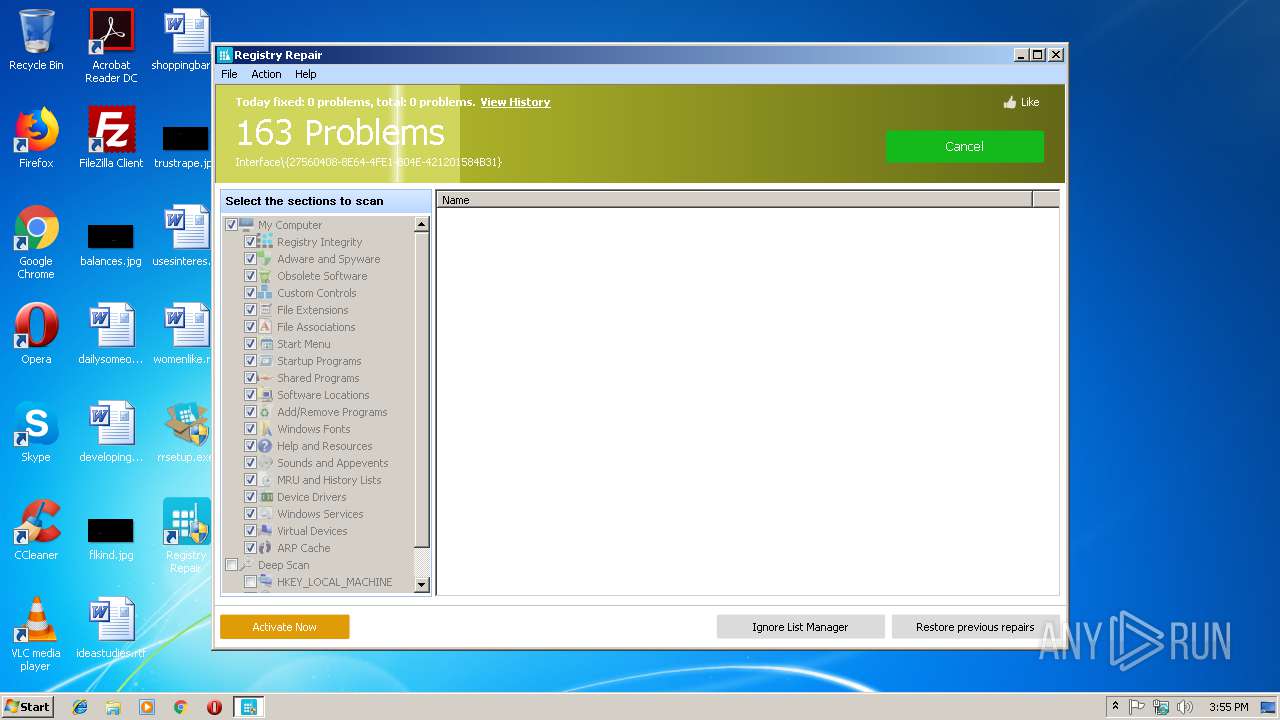Open the Action menu
This screenshot has width=1280, height=720.
(x=266, y=74)
